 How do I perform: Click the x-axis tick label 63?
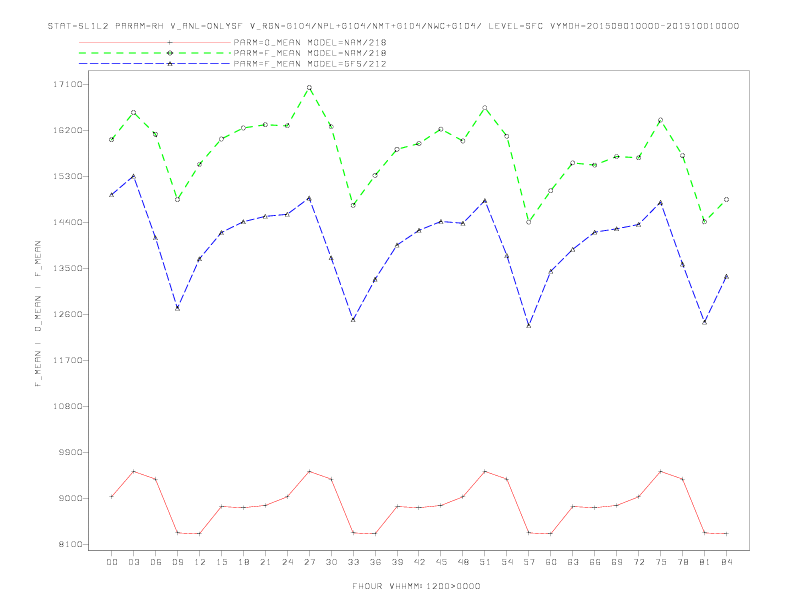click(x=573, y=562)
